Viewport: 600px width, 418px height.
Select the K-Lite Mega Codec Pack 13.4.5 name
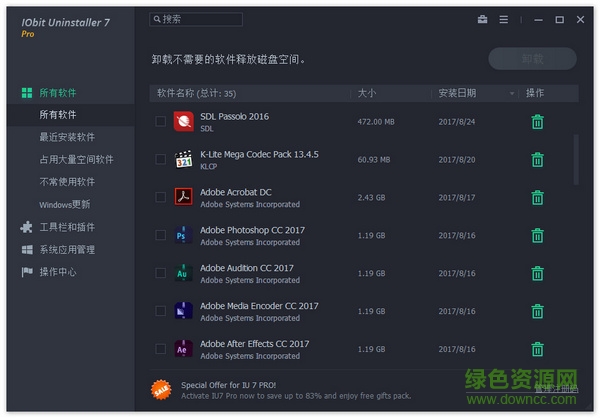(x=259, y=154)
